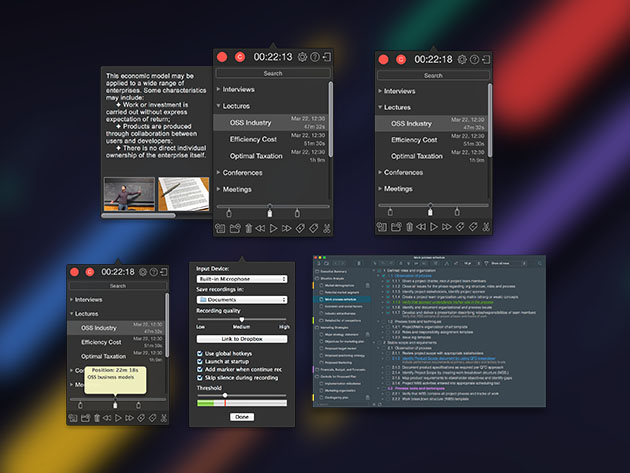The image size is (630, 473).
Task: Expand Interviews group in the 00:22:13 window
Action: point(219,89)
